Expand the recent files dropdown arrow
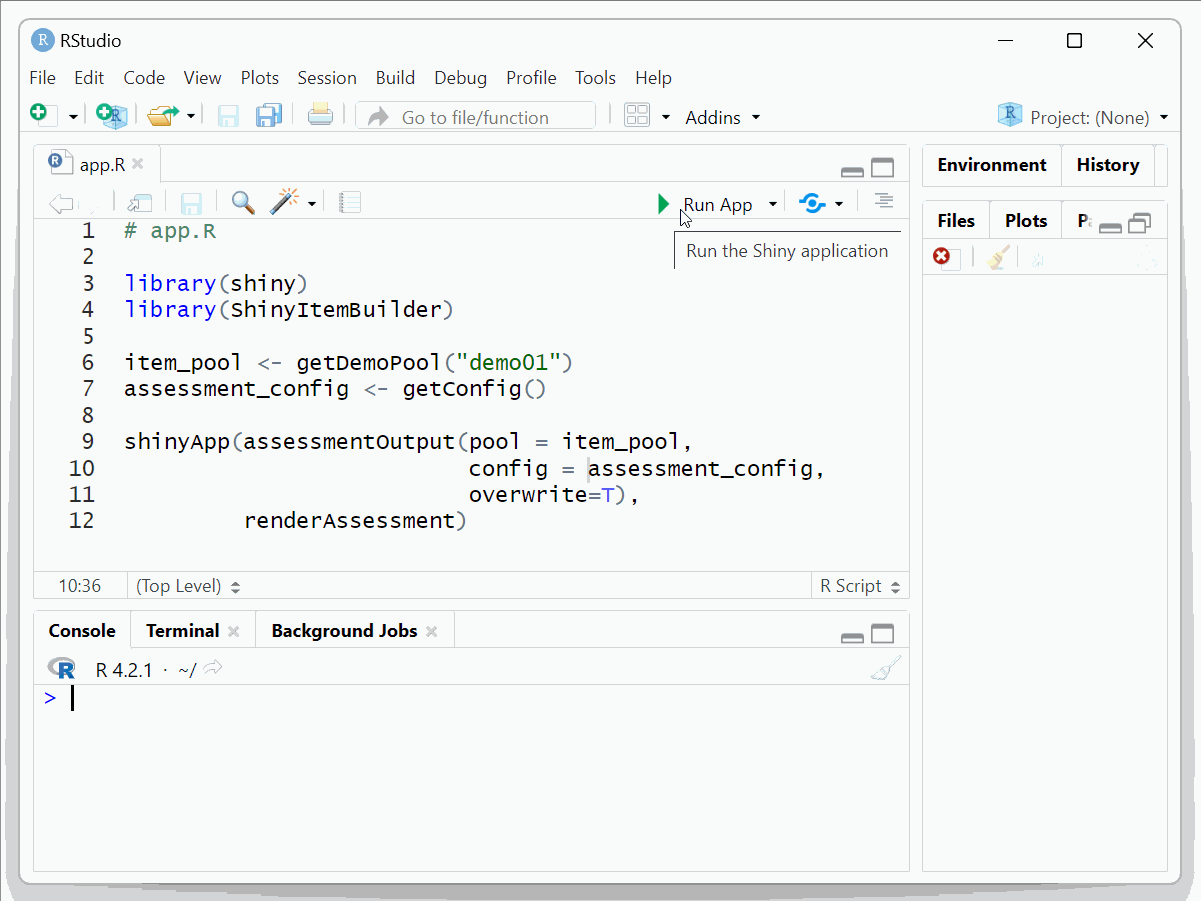The image size is (1201, 901). pos(191,117)
